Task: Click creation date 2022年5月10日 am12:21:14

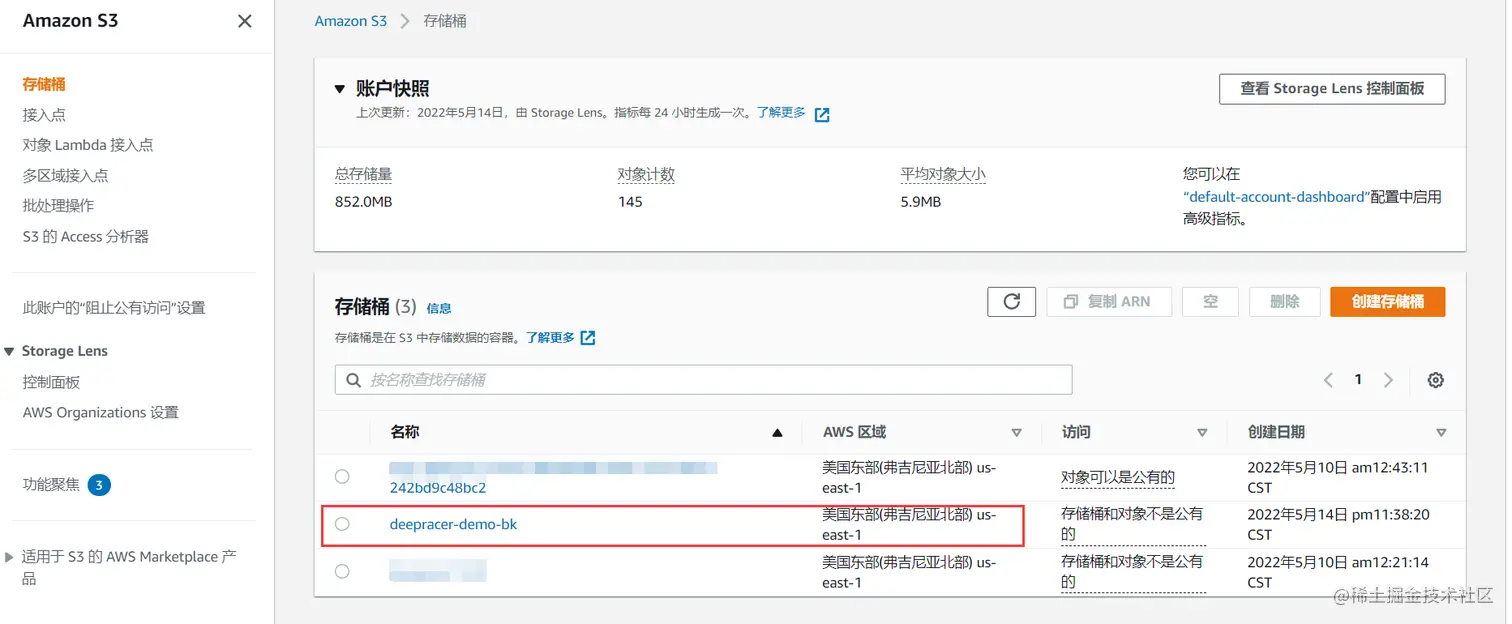Action: click(1337, 572)
